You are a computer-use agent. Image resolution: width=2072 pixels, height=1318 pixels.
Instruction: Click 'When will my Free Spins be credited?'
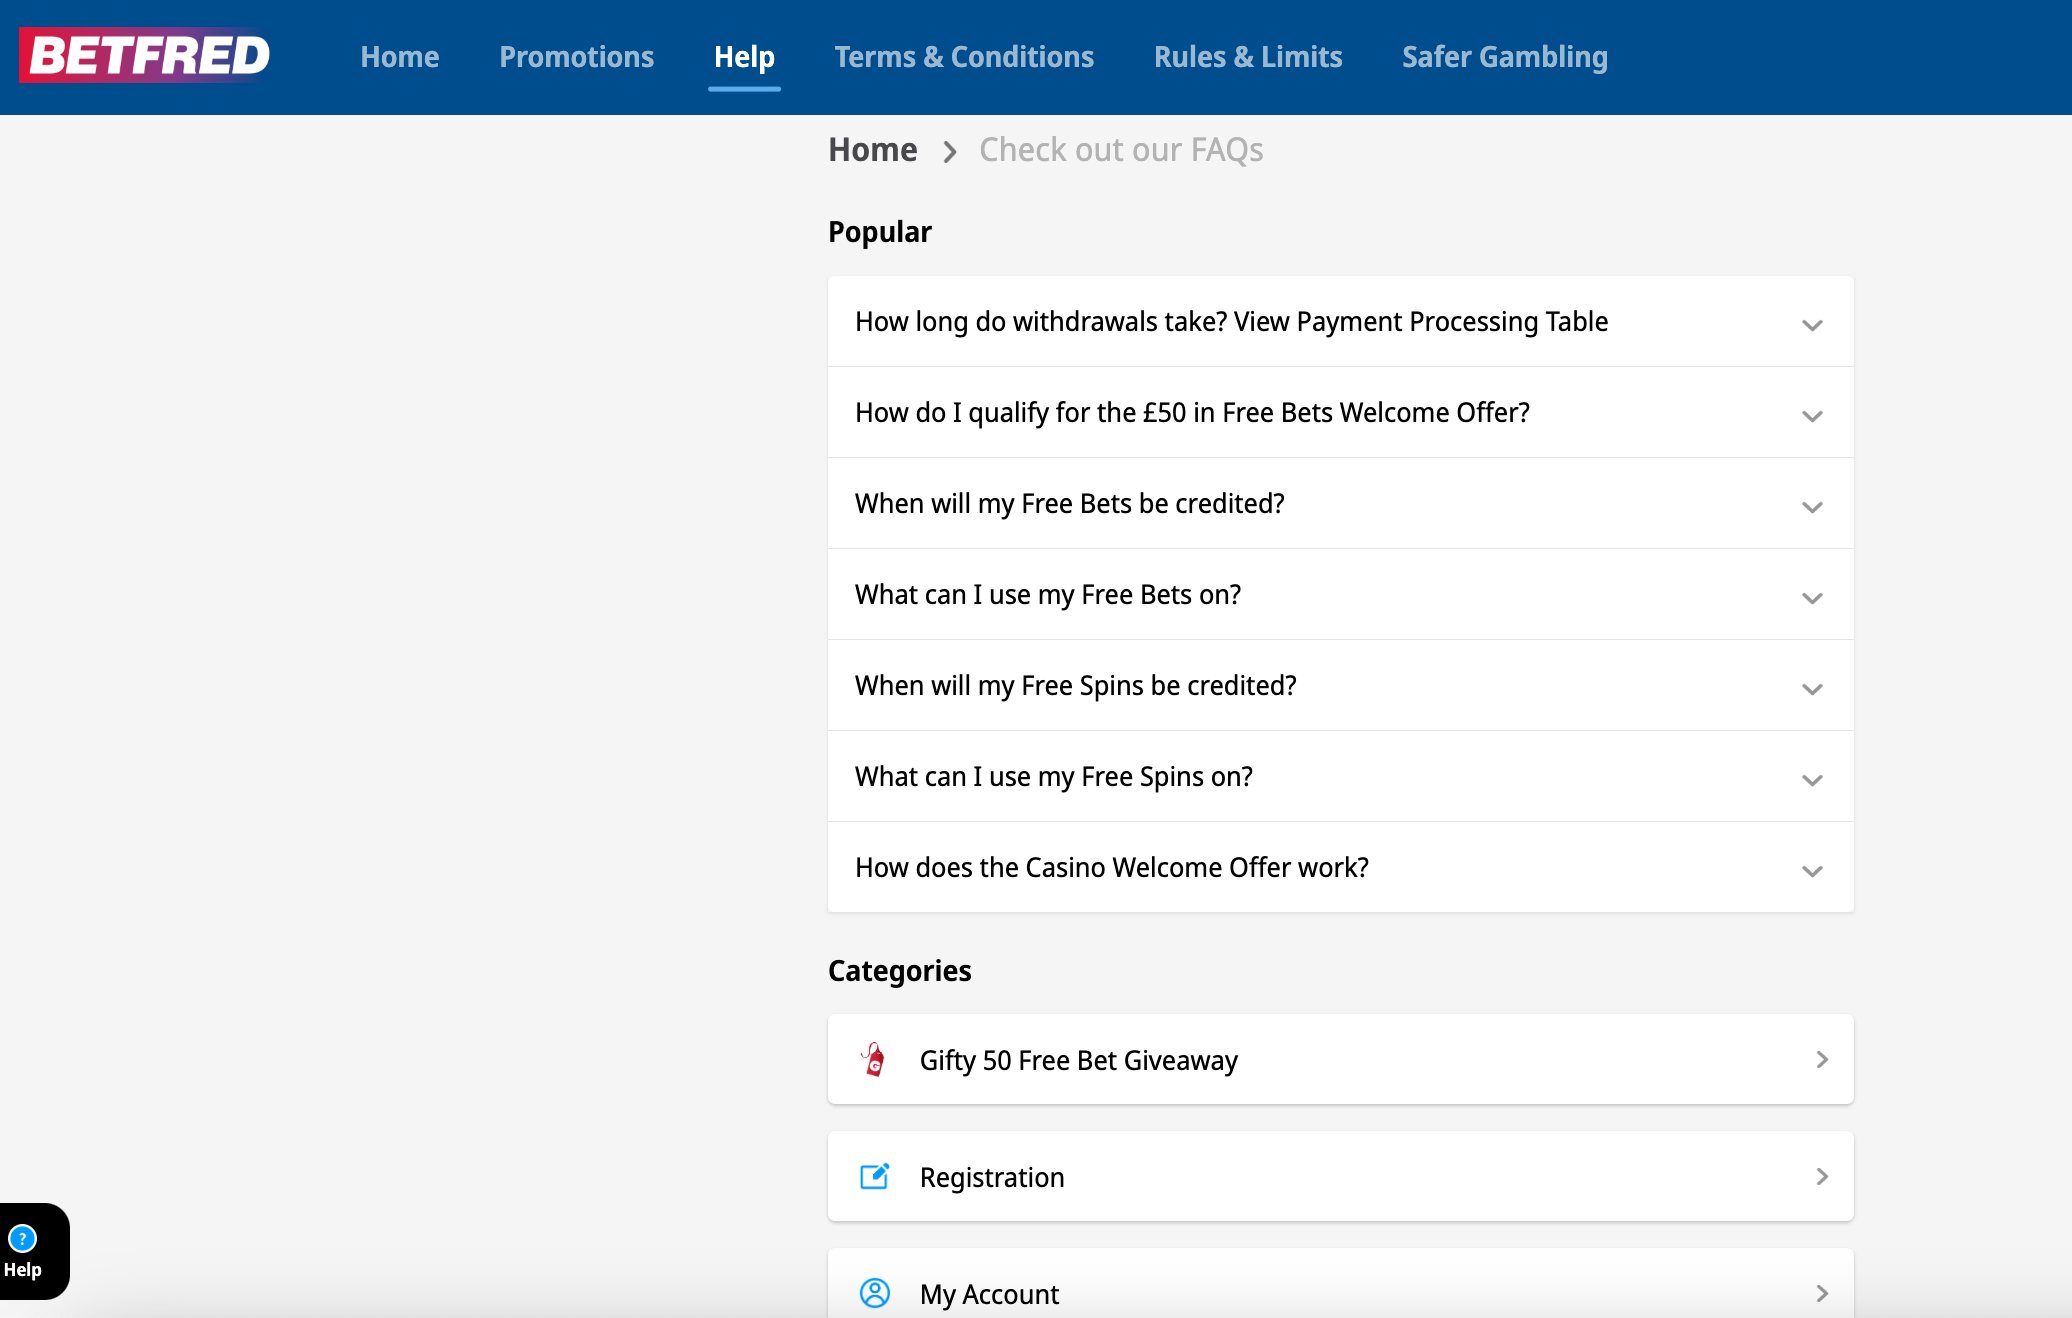pyautogui.click(x=1076, y=686)
